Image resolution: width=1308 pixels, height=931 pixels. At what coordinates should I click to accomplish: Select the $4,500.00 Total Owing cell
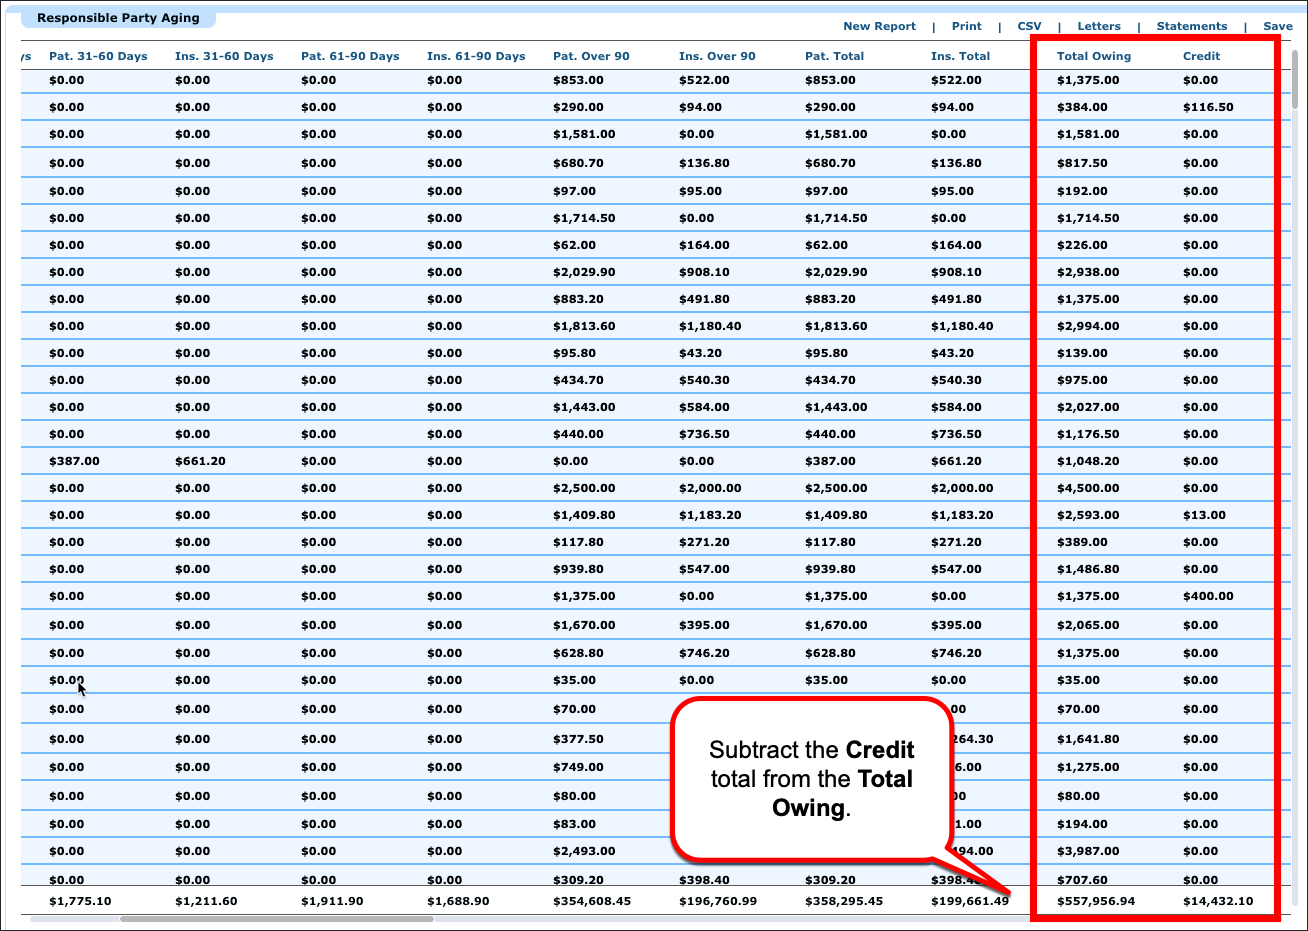(x=1088, y=488)
